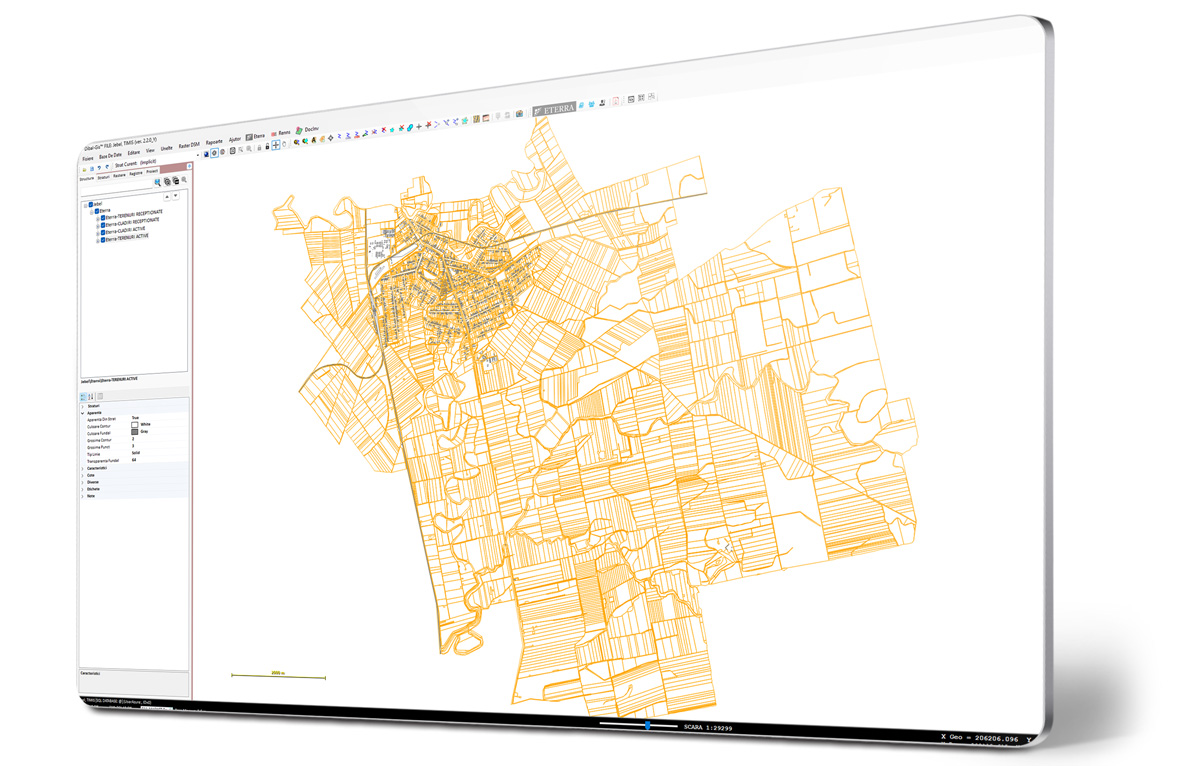
Task: Click the hand grab tool icon
Action: pyautogui.click(x=286, y=144)
